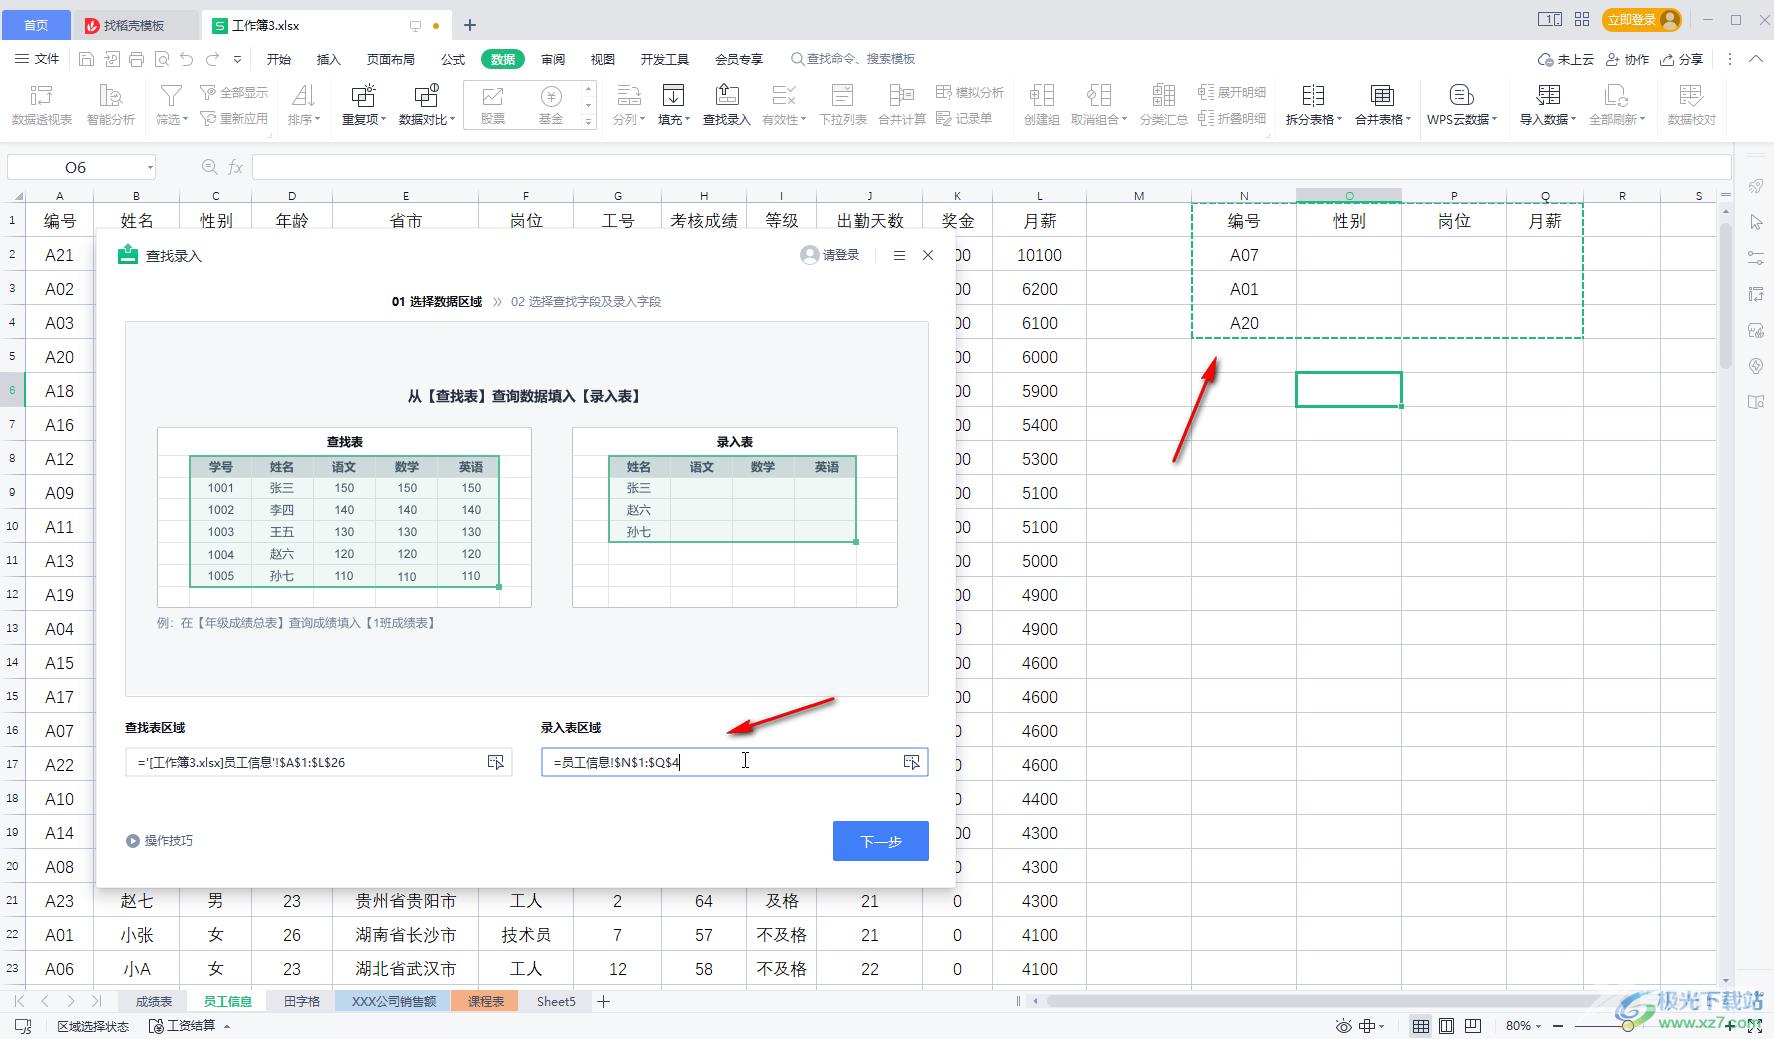This screenshot has height=1039, width=1774.
Task: Switch to the 插入 ribbon tab
Action: click(329, 59)
